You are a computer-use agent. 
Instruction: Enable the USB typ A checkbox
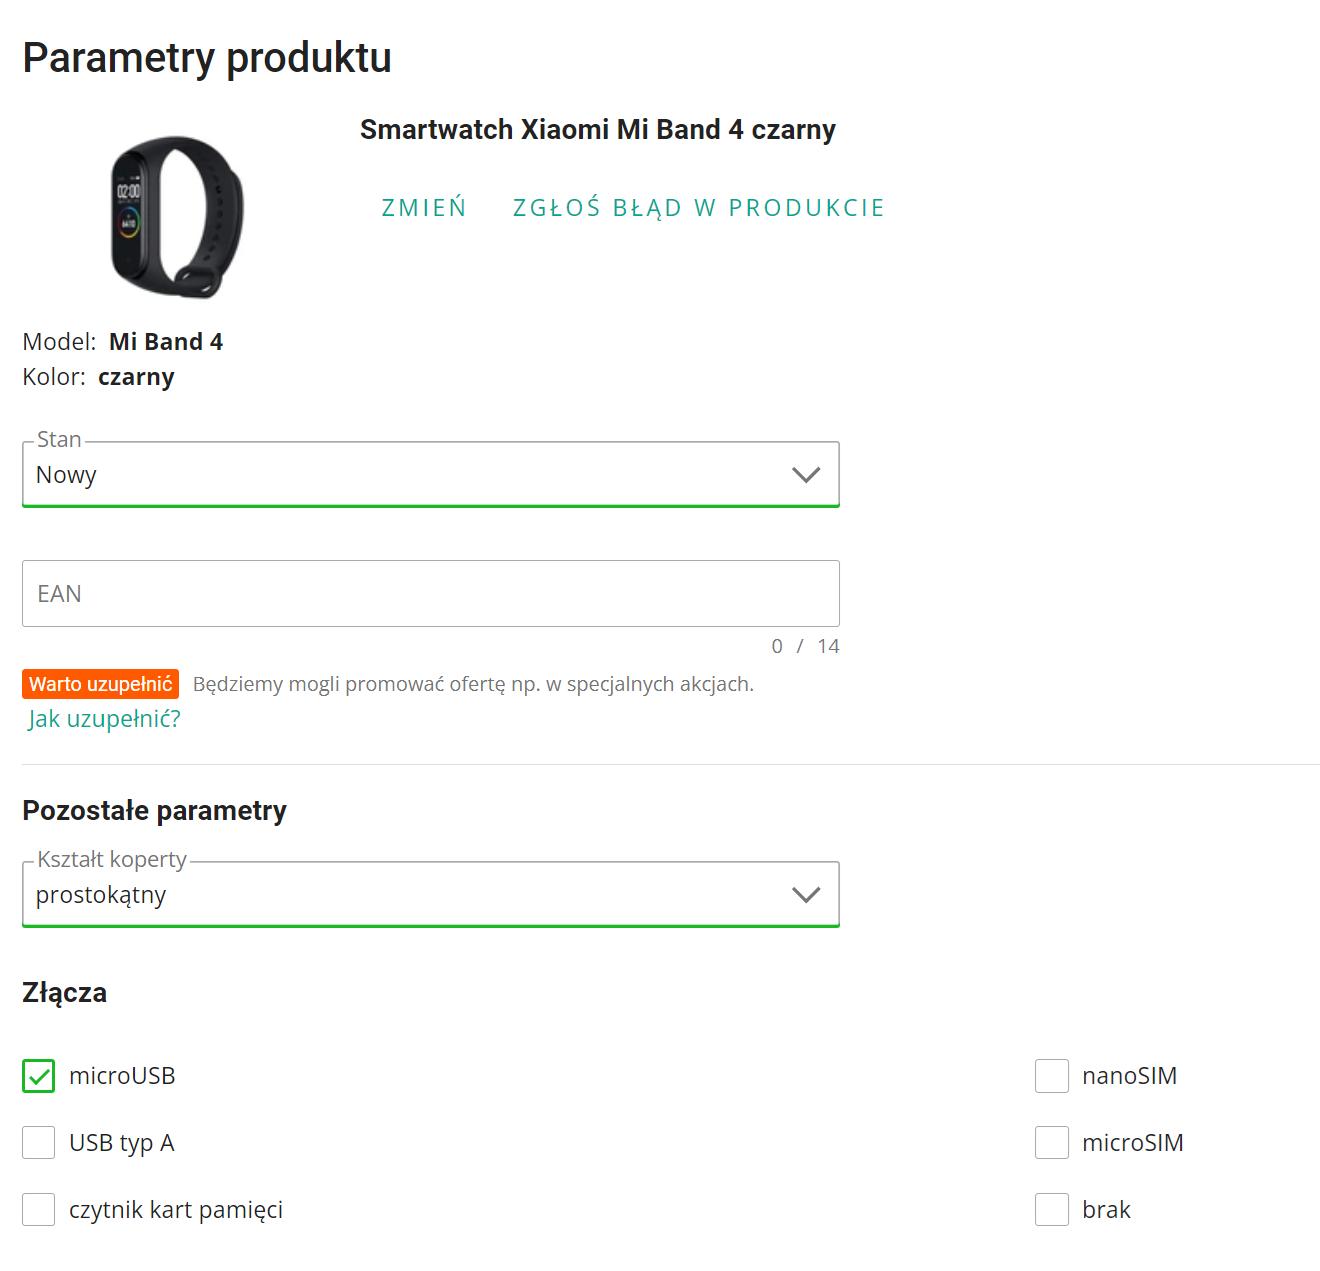[39, 1142]
